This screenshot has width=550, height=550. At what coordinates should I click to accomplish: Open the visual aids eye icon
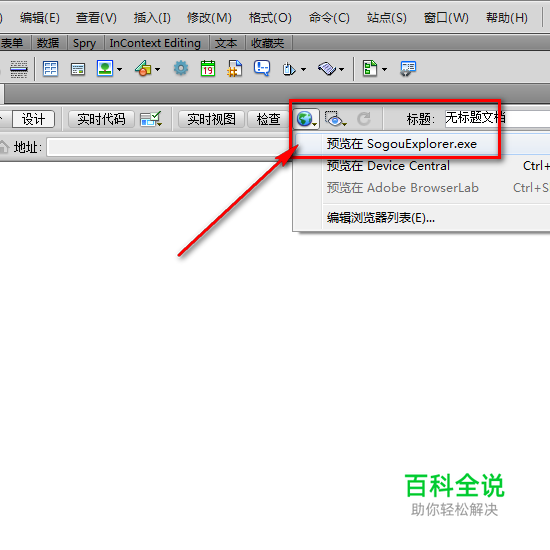(x=335, y=119)
